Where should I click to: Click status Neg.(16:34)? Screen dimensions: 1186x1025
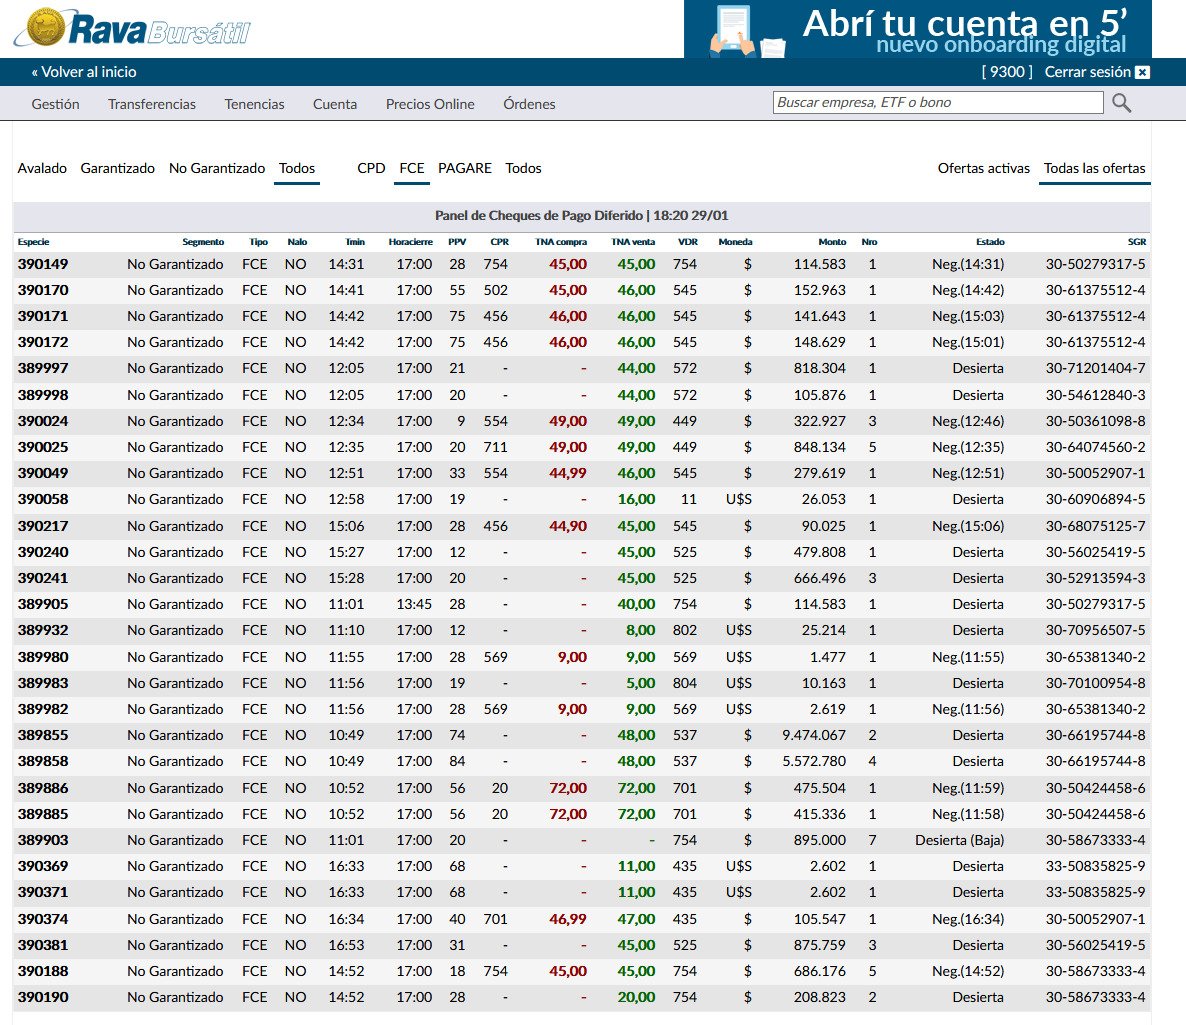pos(967,919)
